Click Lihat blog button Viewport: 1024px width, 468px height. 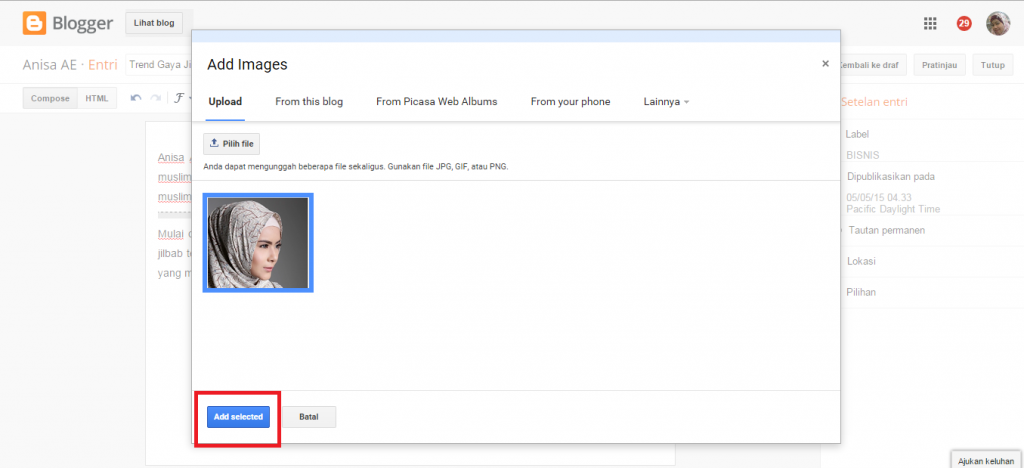[154, 23]
